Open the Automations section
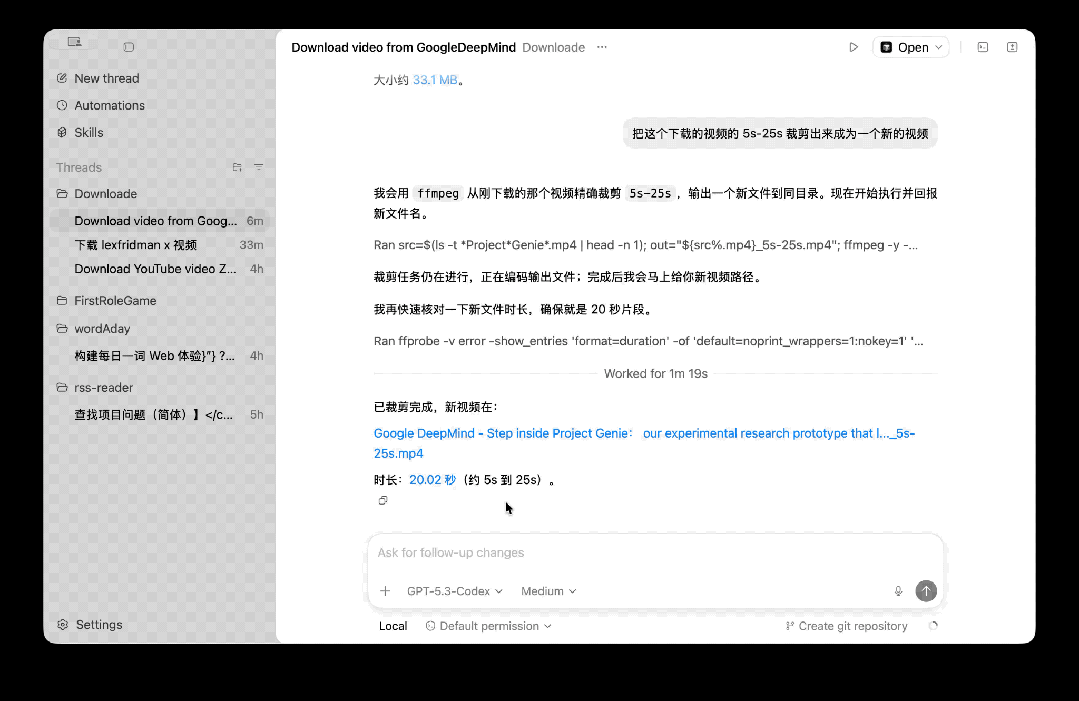The width and height of the screenshot is (1079, 701). point(107,105)
